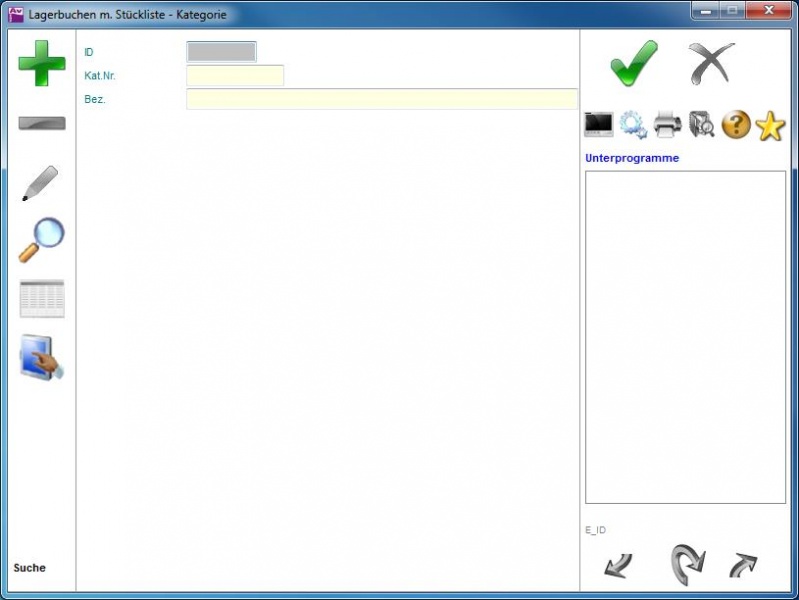Click the yellow star favorites icon
799x600 pixels.
pos(770,125)
